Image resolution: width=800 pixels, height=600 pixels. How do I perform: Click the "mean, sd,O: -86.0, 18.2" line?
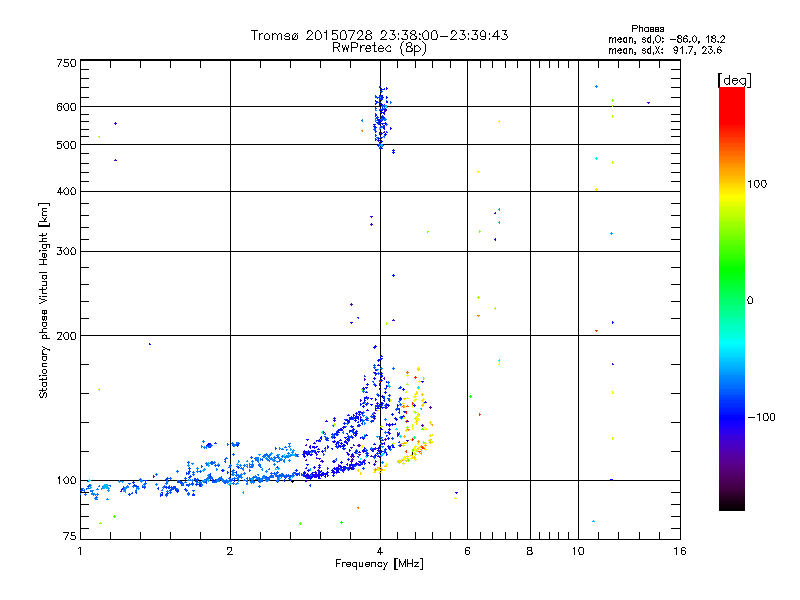pos(666,39)
